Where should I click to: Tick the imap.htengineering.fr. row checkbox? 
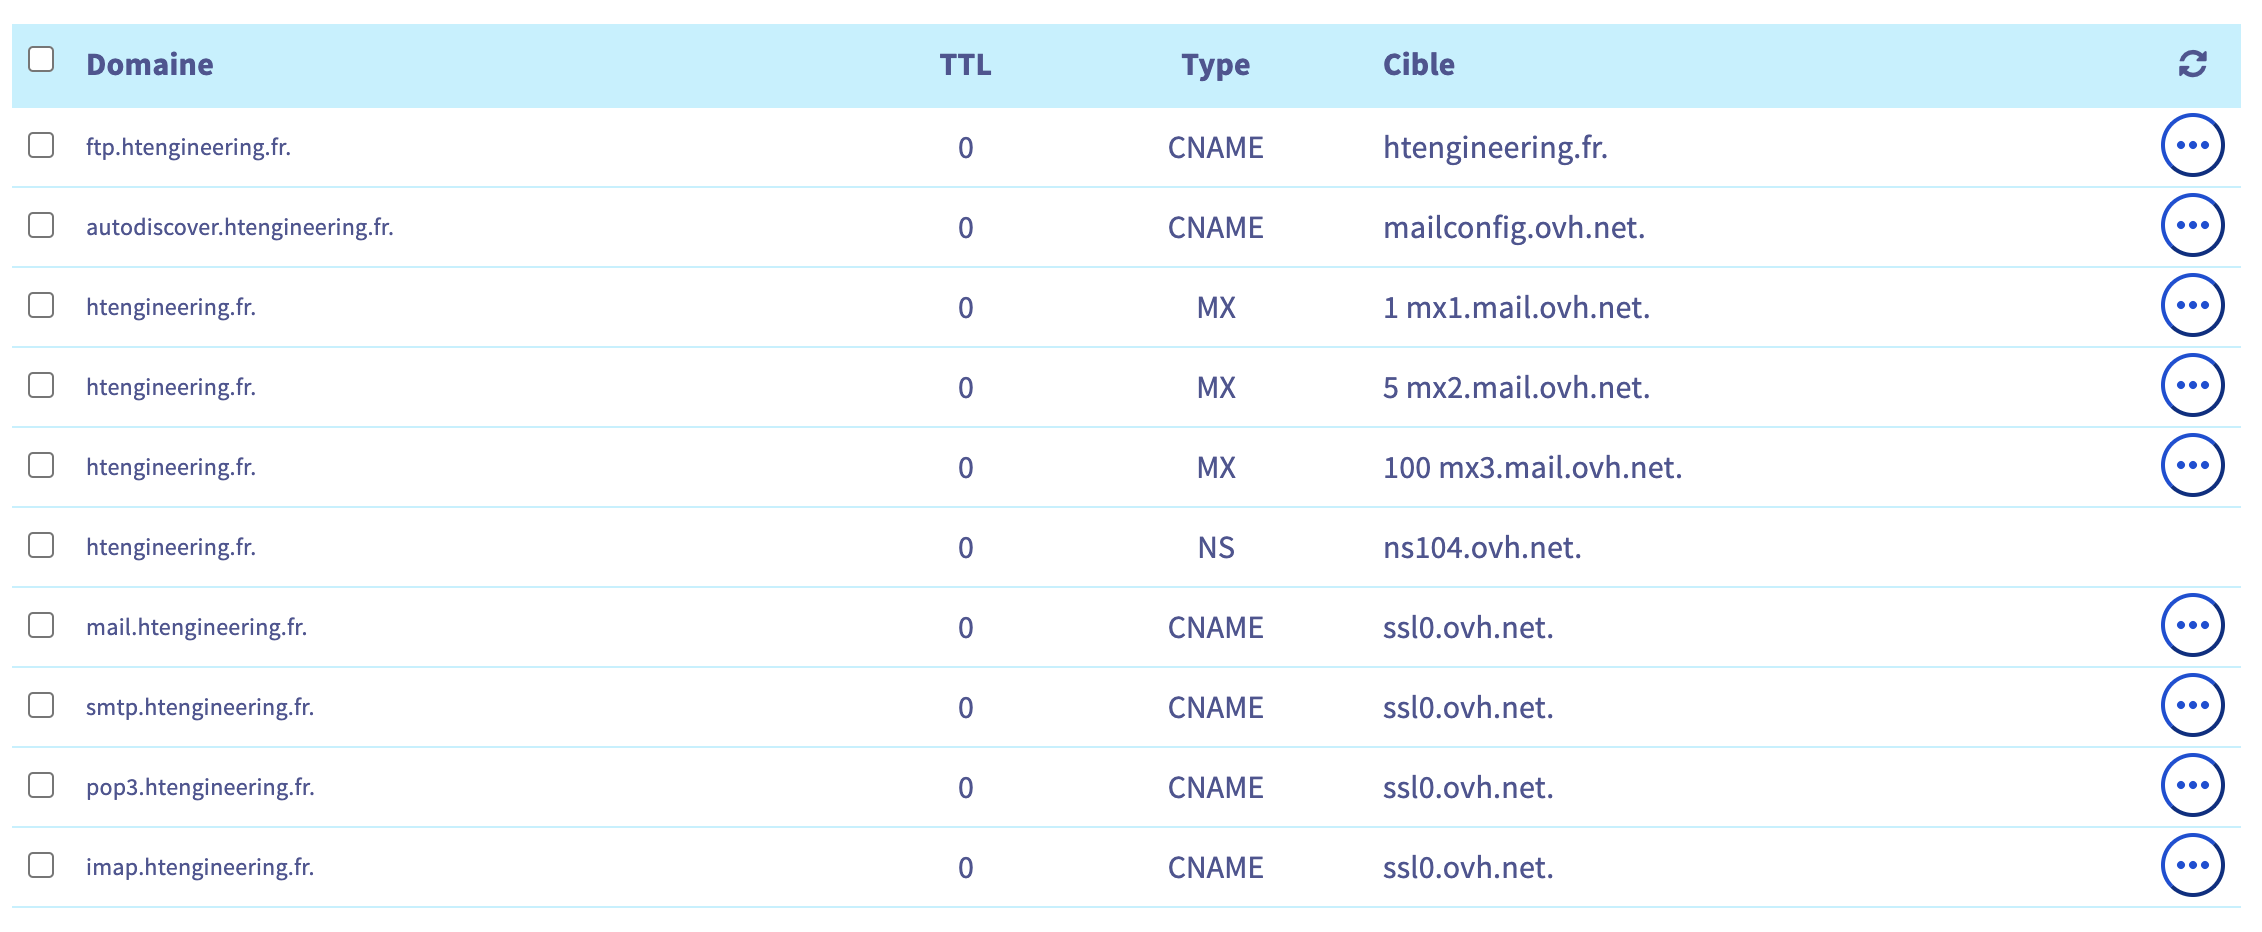pyautogui.click(x=41, y=865)
